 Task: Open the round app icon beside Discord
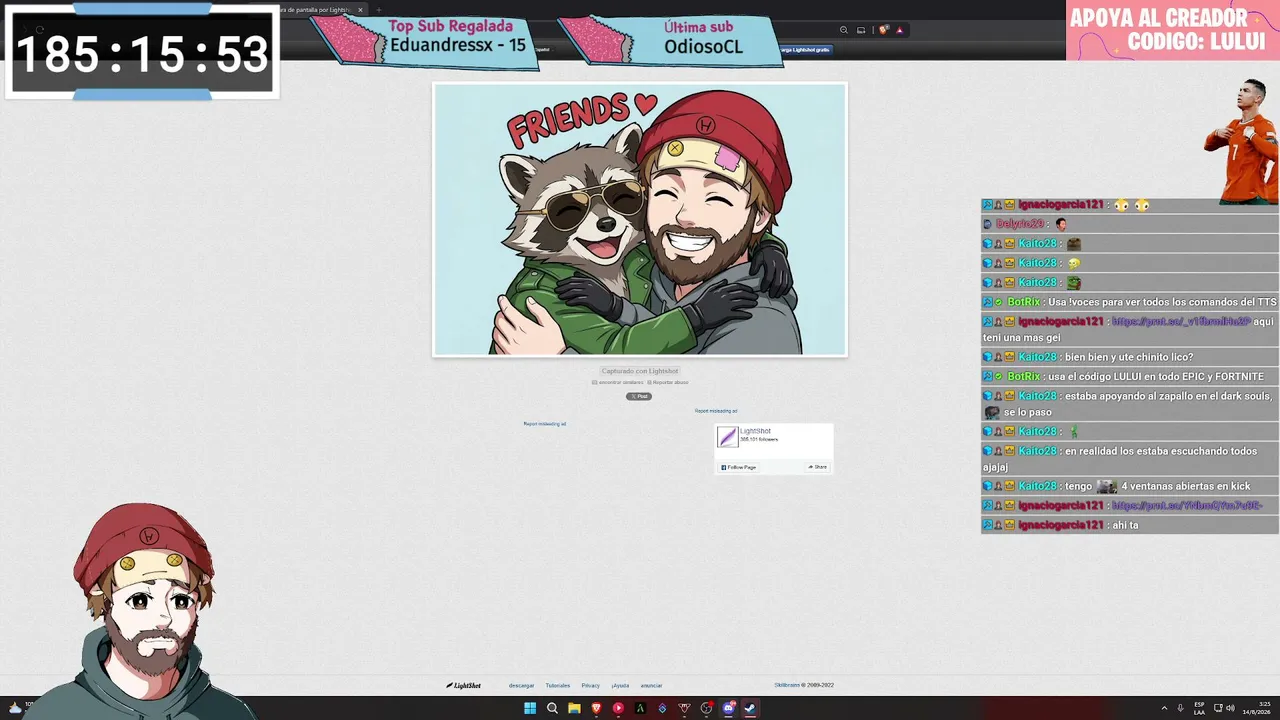tap(706, 708)
